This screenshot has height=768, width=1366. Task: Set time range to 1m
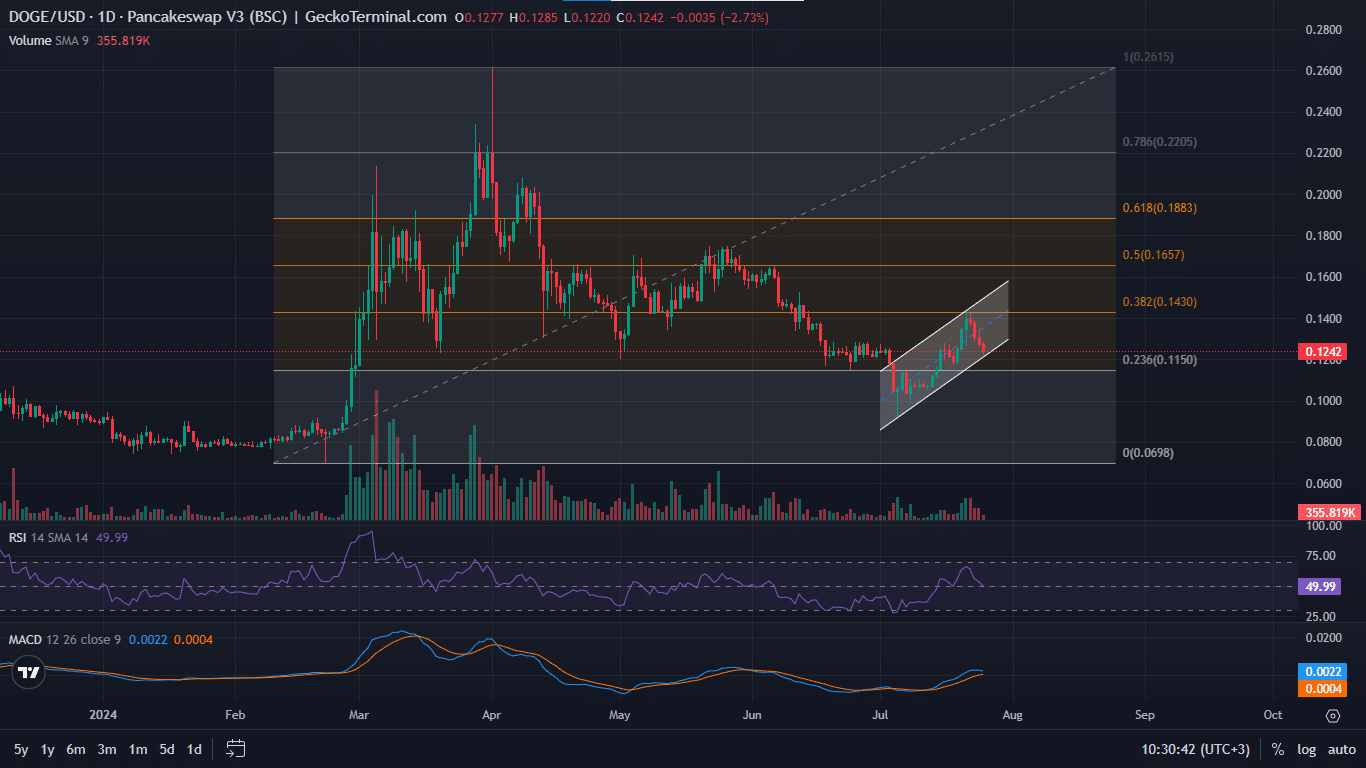pos(138,749)
